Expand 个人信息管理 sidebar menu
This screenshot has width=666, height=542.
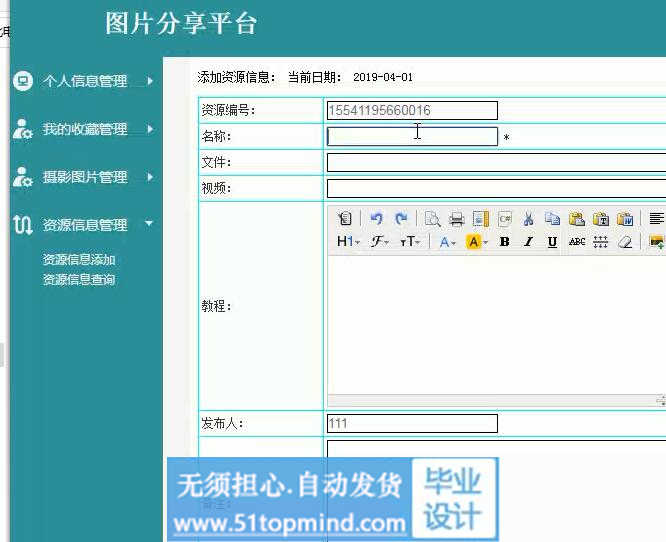[x=84, y=81]
